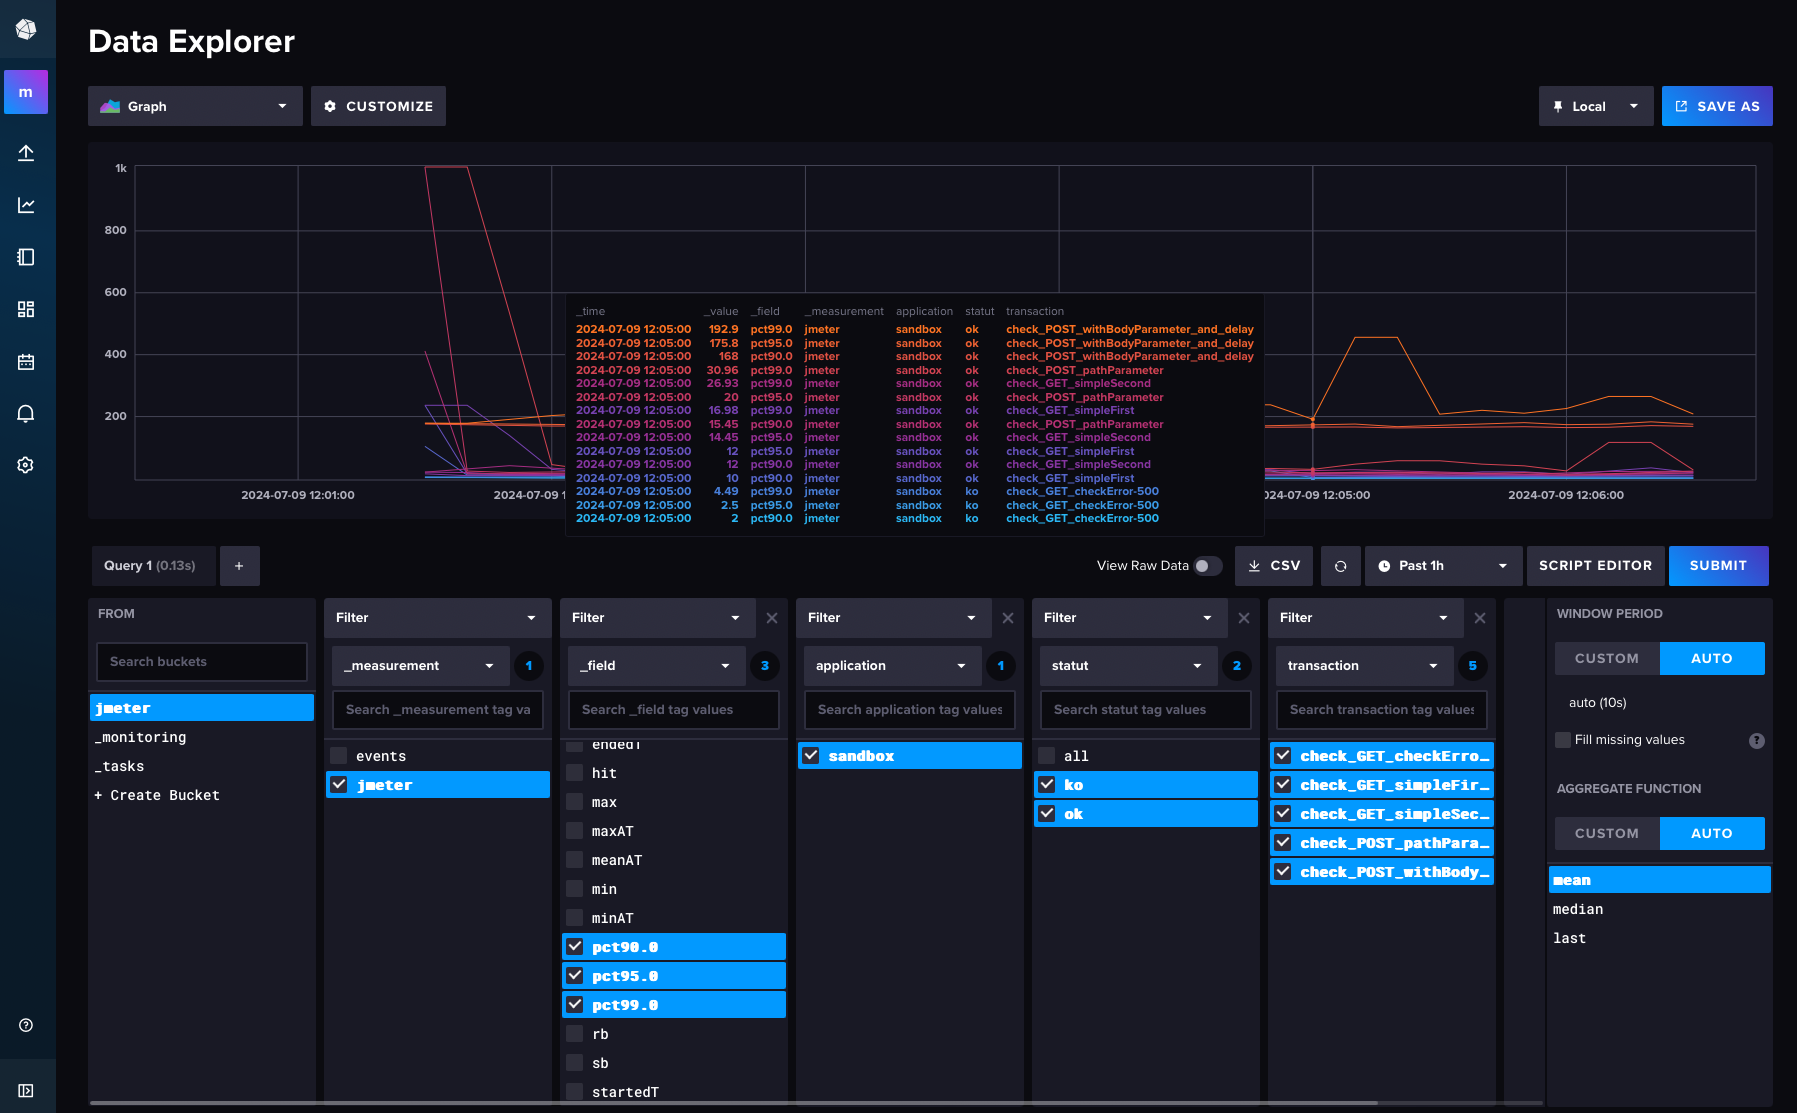Check the events measurement checkbox
The height and width of the screenshot is (1113, 1797).
point(339,756)
